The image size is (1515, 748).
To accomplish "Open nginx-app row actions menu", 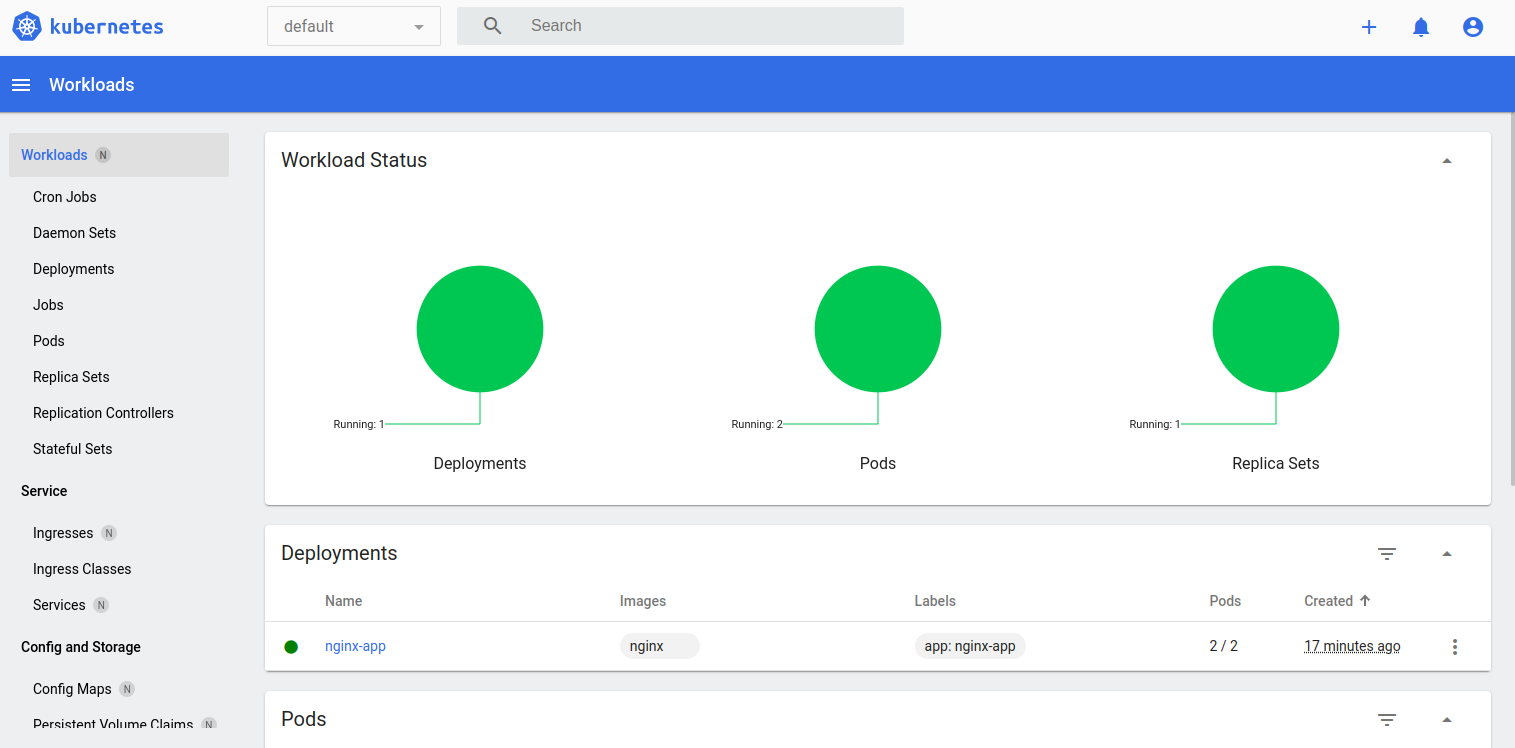I will point(1454,647).
